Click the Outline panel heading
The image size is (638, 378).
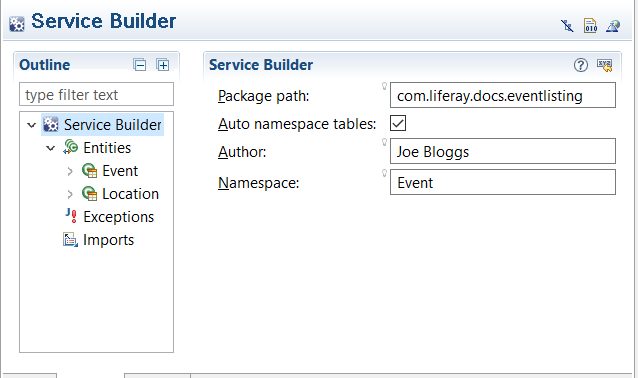coord(45,65)
